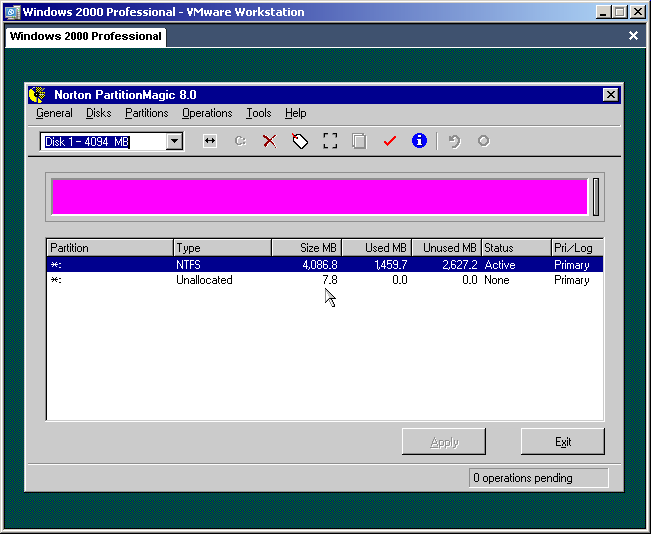Click the format partition bracket icon

click(x=330, y=141)
